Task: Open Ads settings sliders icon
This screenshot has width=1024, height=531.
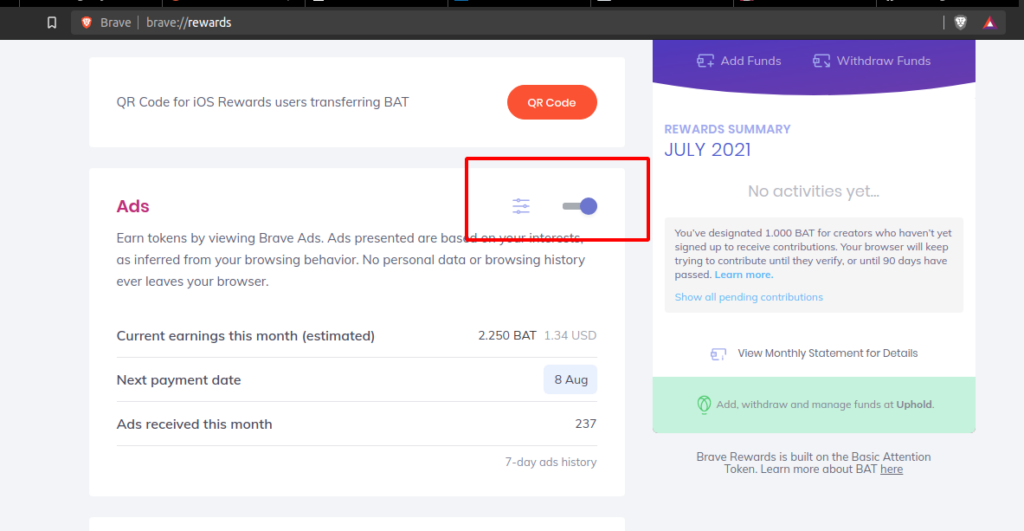Action: [521, 206]
